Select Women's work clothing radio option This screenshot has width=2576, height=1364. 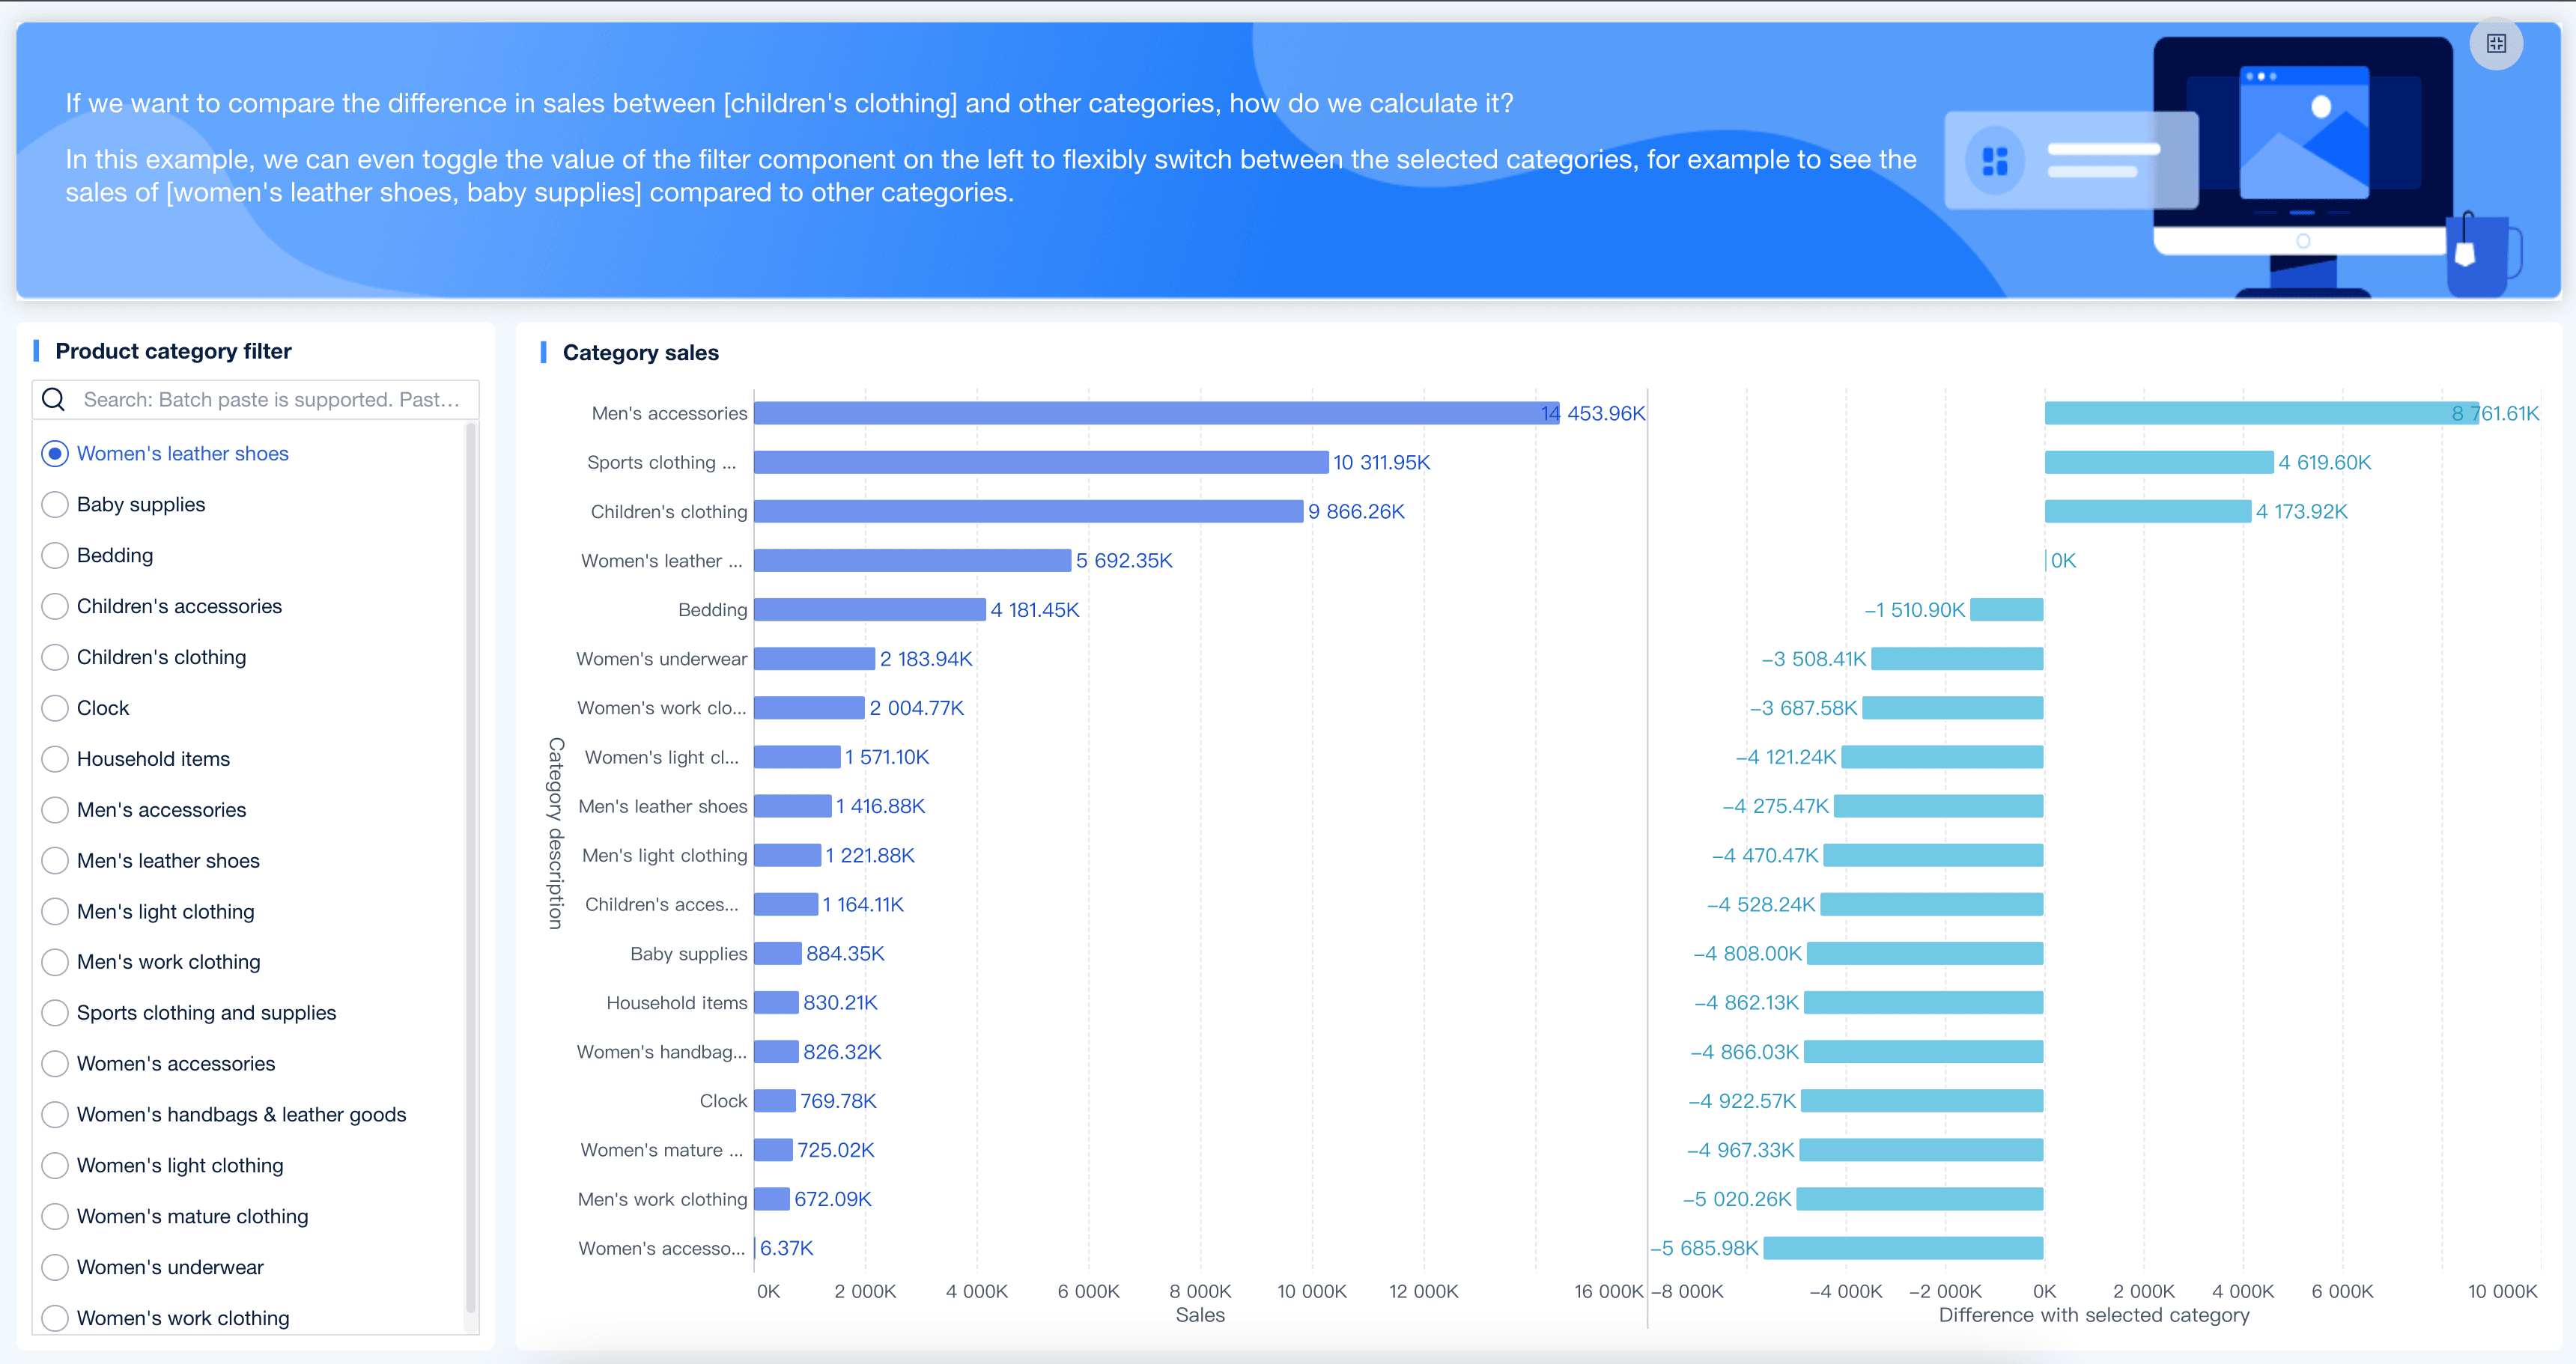point(56,1319)
